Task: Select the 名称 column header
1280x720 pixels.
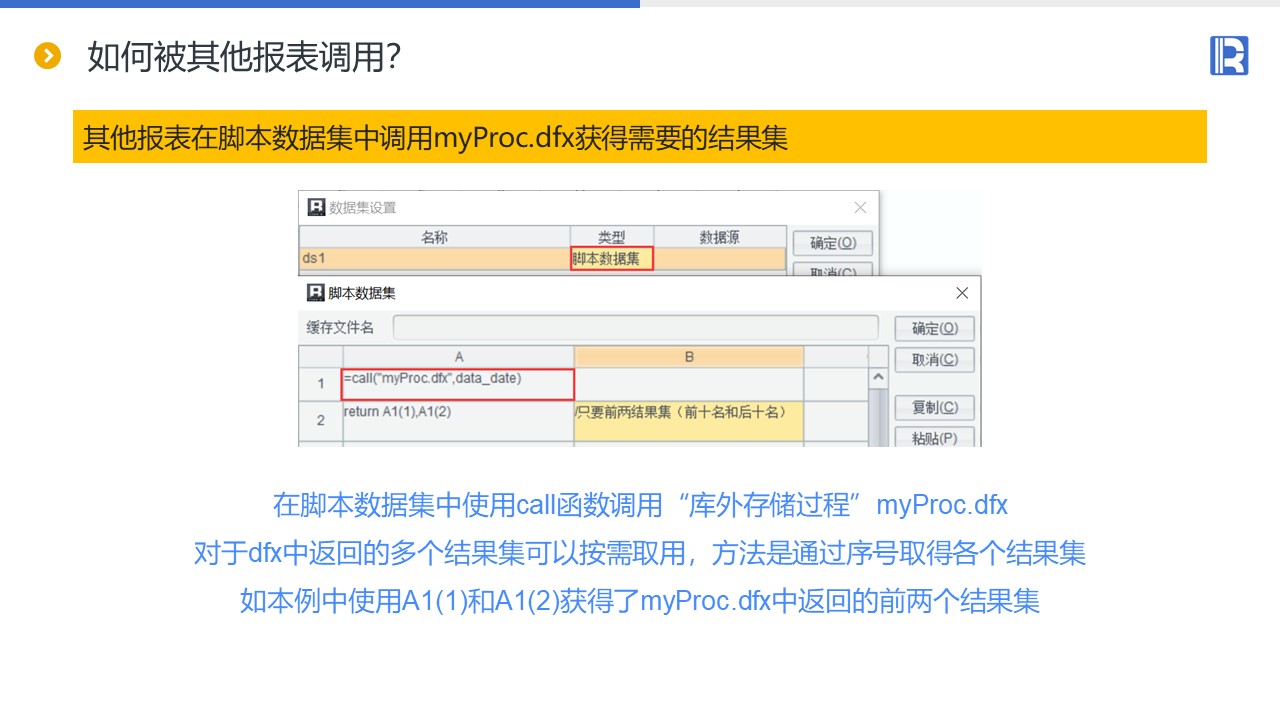Action: (435, 237)
